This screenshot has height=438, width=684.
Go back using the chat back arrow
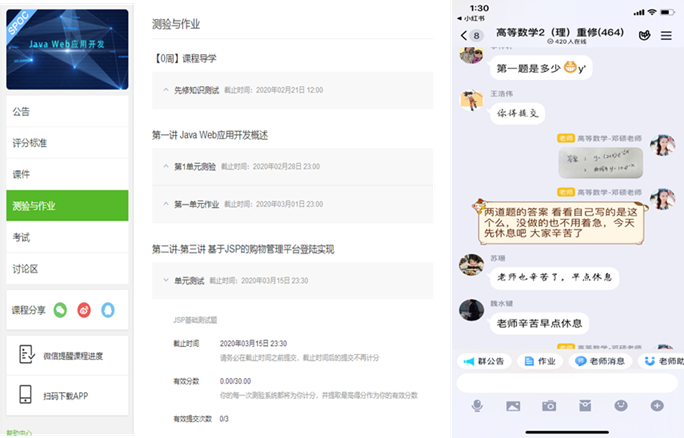pos(464,36)
